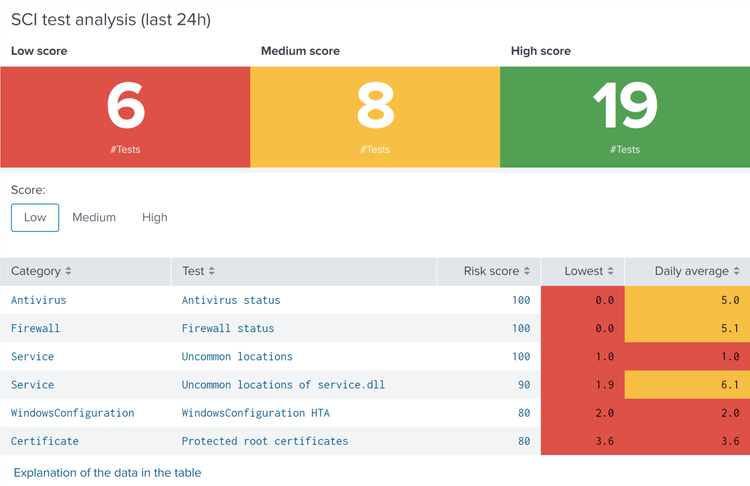Click the WindowsConfiguration category cell
750x486 pixels.
[73, 413]
